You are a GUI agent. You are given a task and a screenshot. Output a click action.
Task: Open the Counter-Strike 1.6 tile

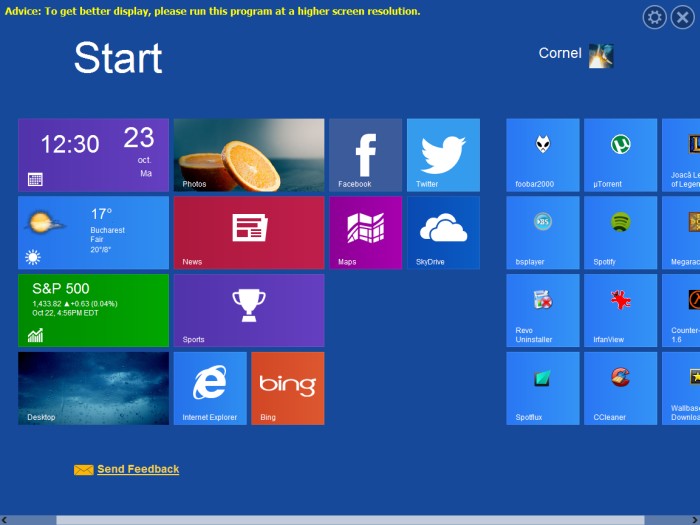(681, 310)
